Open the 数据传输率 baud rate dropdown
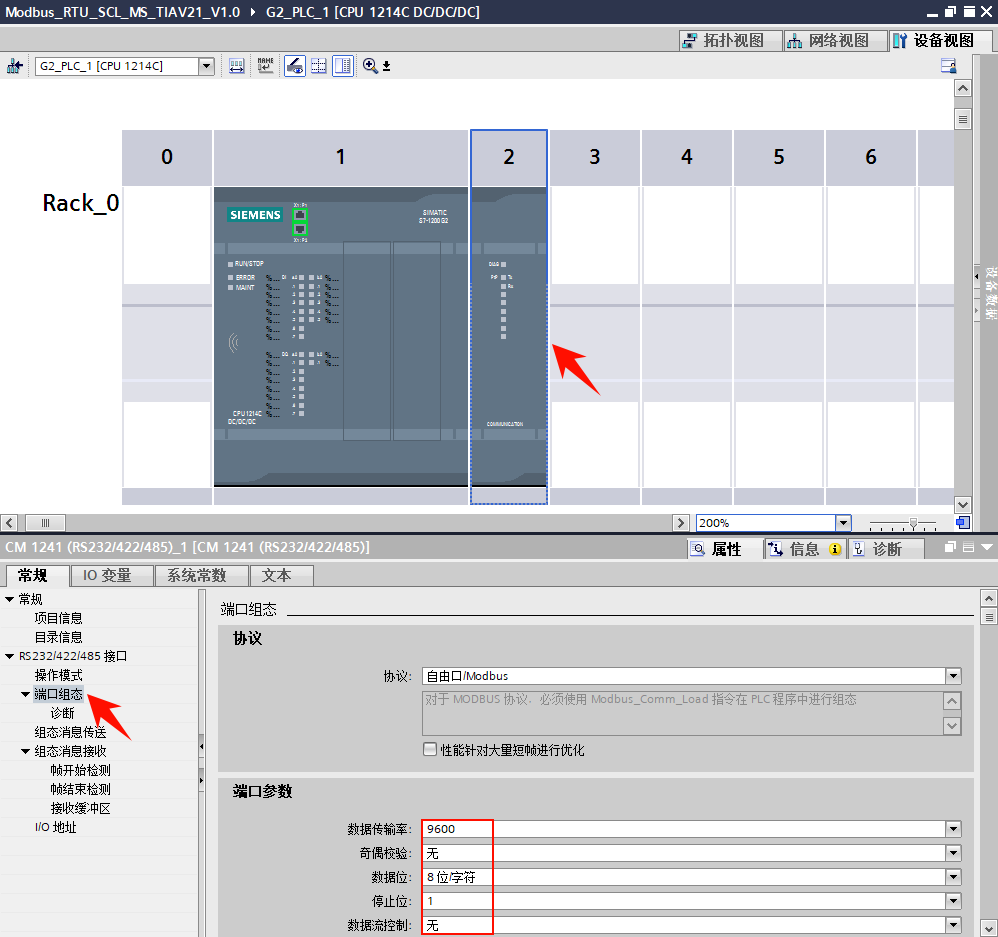998x937 pixels. (953, 829)
